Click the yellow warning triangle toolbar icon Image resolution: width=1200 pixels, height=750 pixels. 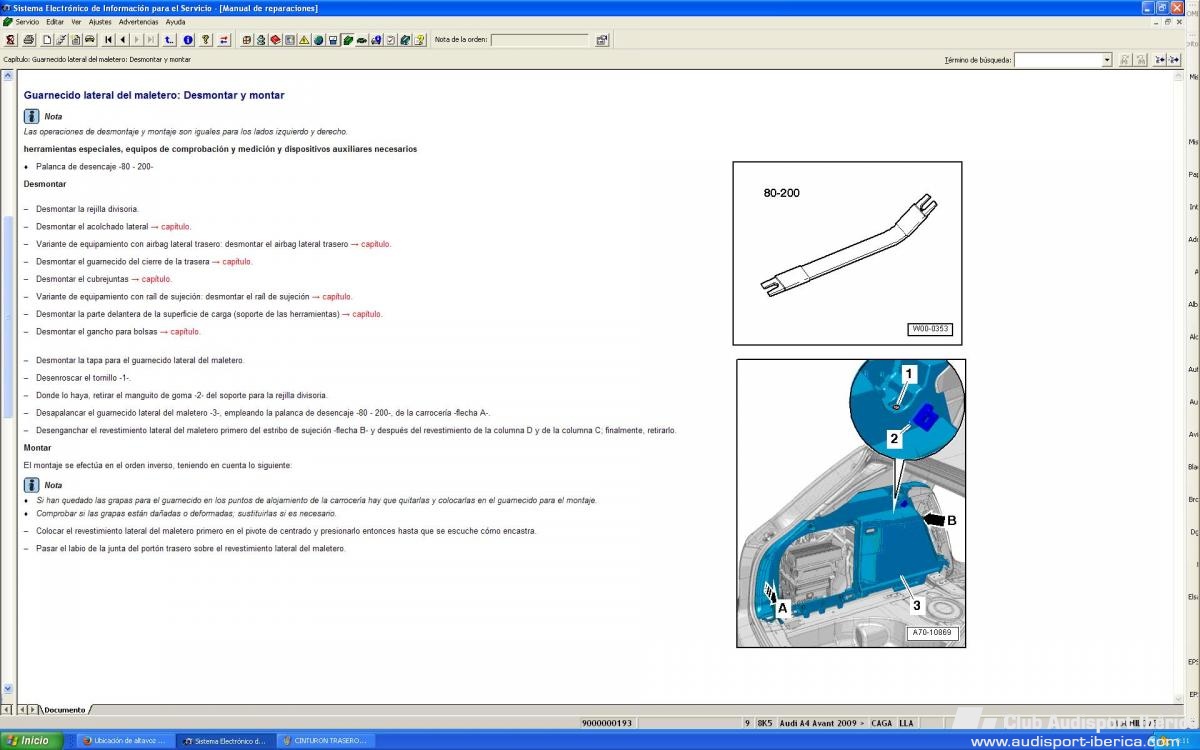pyautogui.click(x=304, y=40)
